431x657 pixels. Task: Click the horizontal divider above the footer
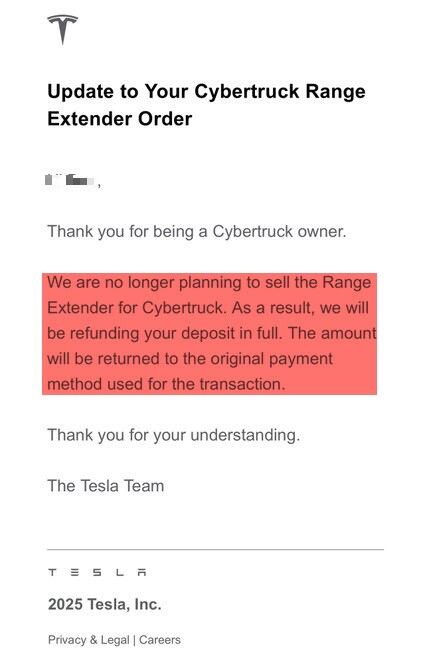pos(215,549)
